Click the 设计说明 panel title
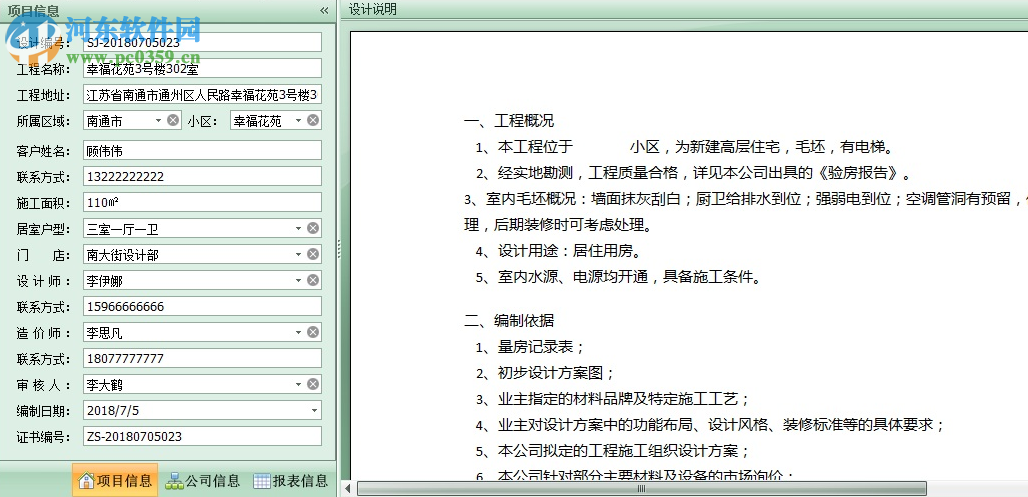The height and width of the screenshot is (497, 1028). (372, 10)
